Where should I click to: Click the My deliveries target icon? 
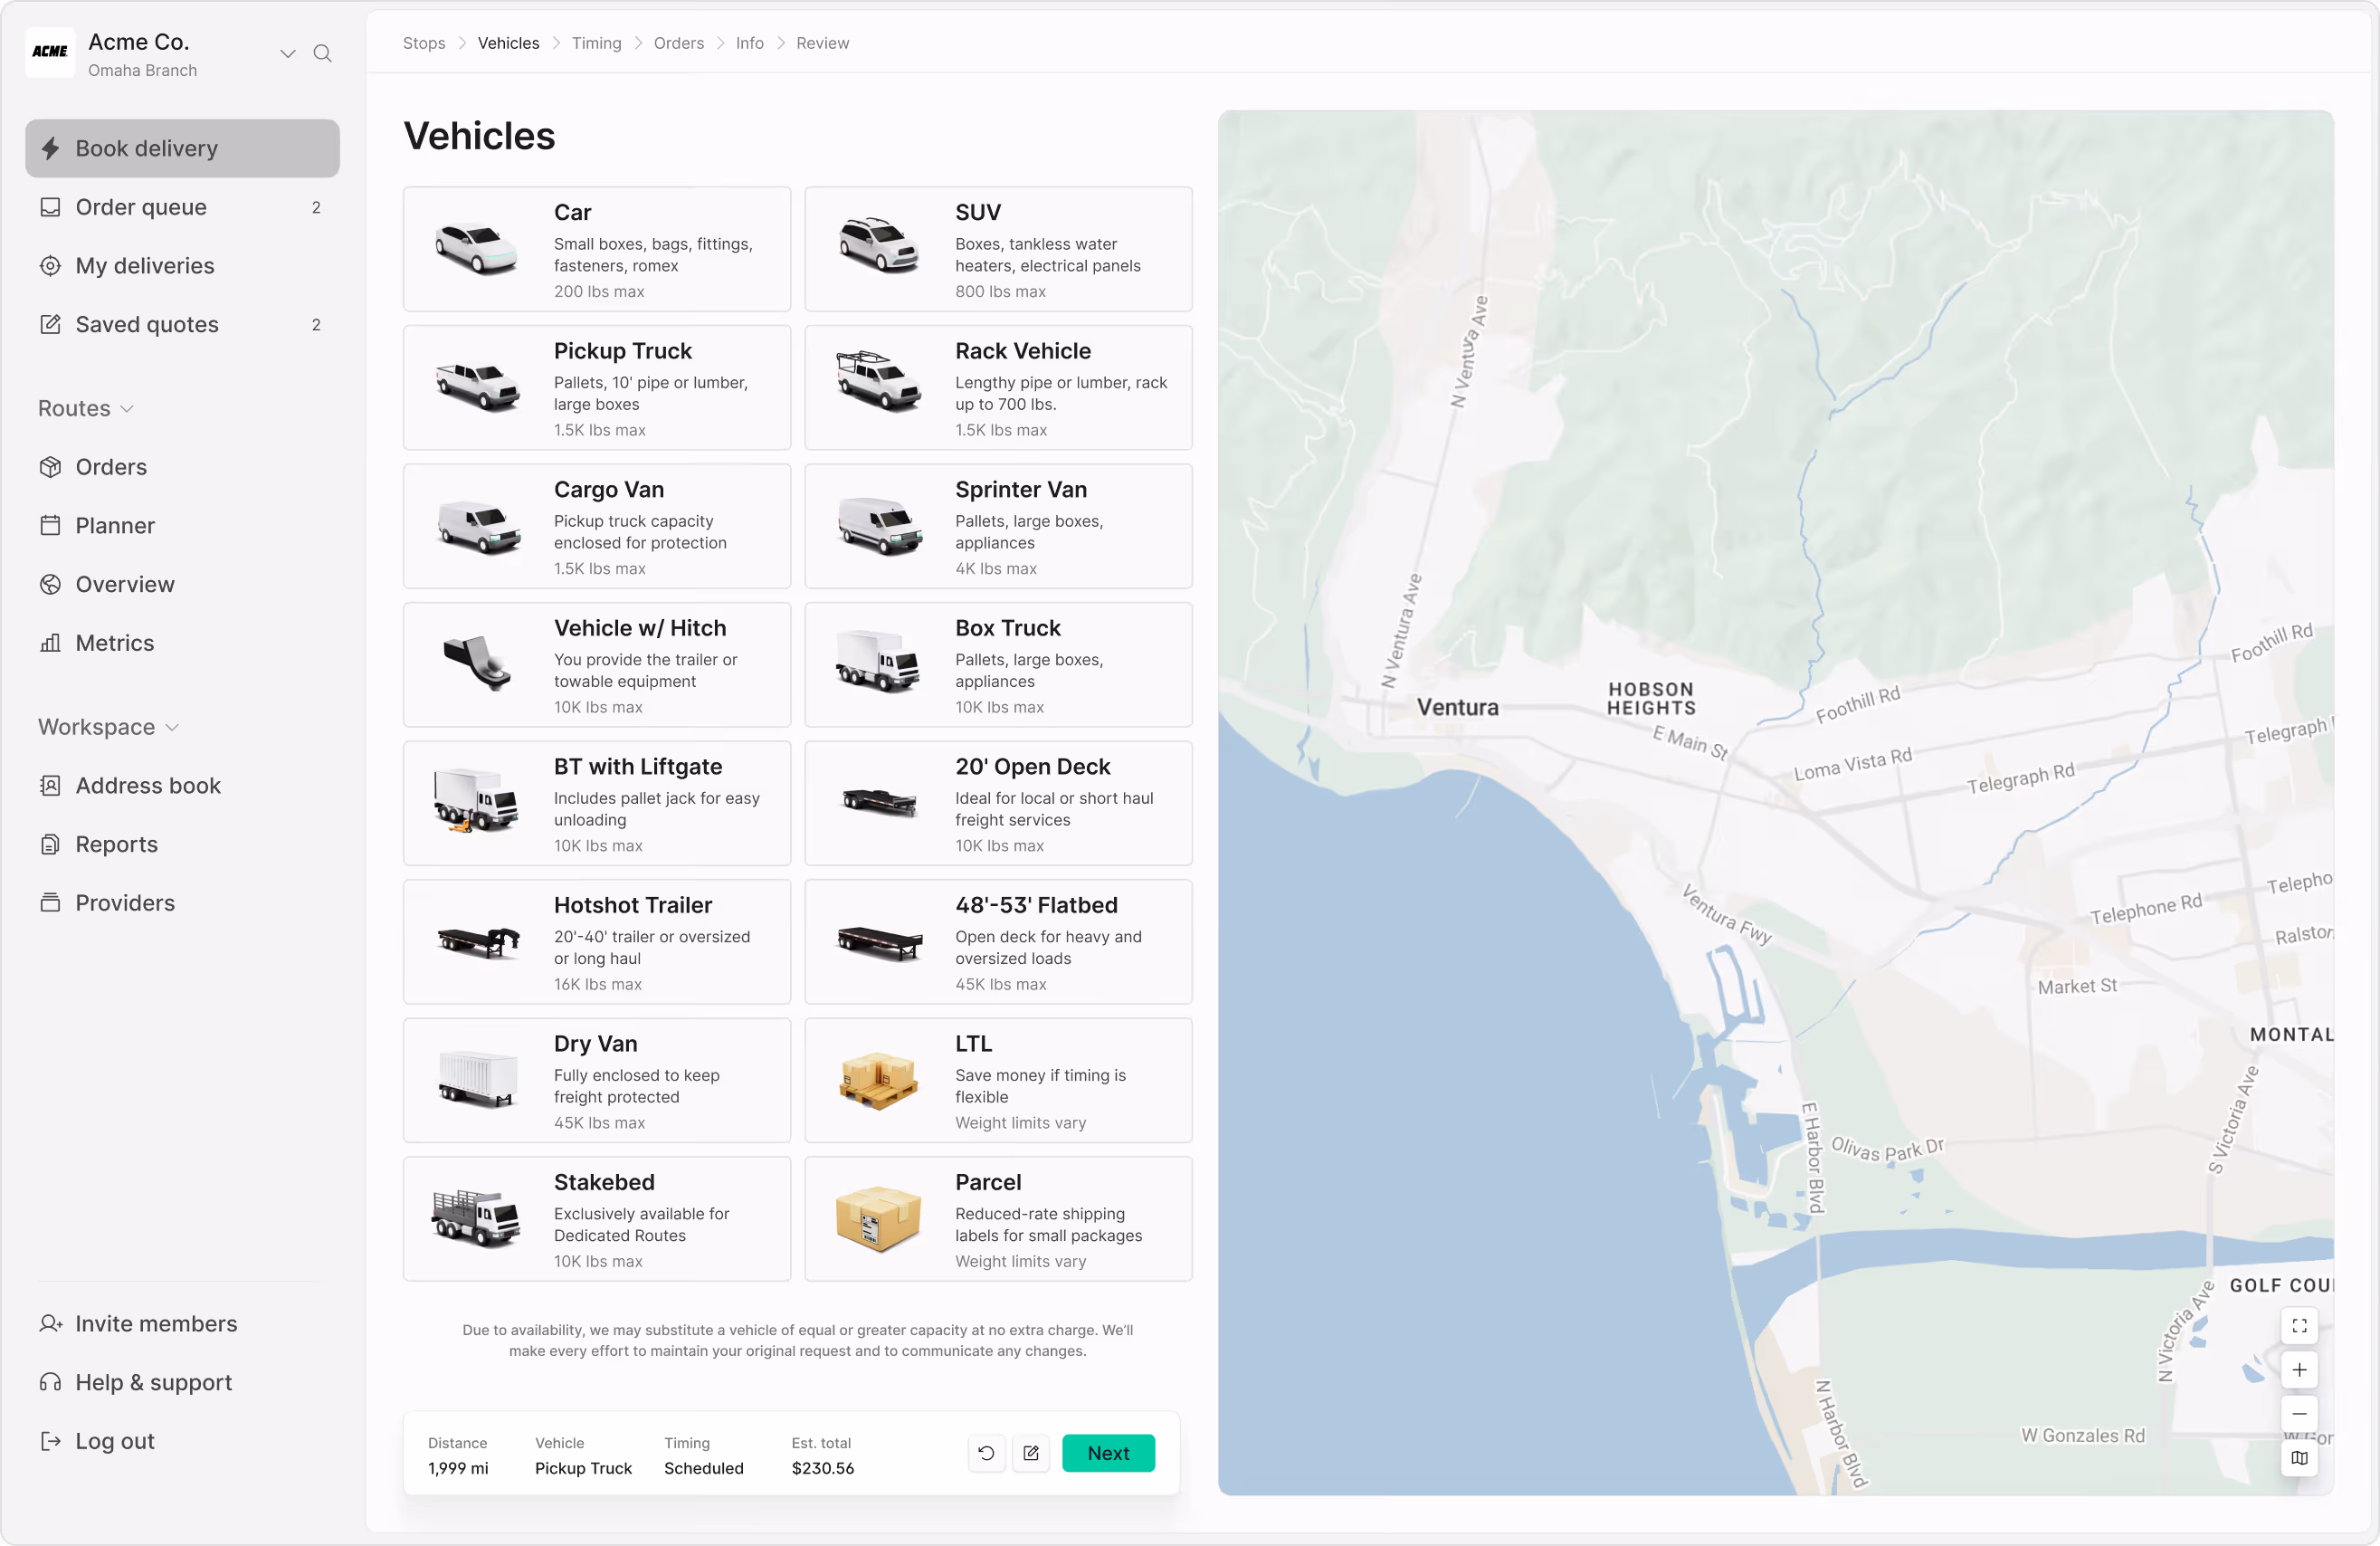(x=51, y=265)
